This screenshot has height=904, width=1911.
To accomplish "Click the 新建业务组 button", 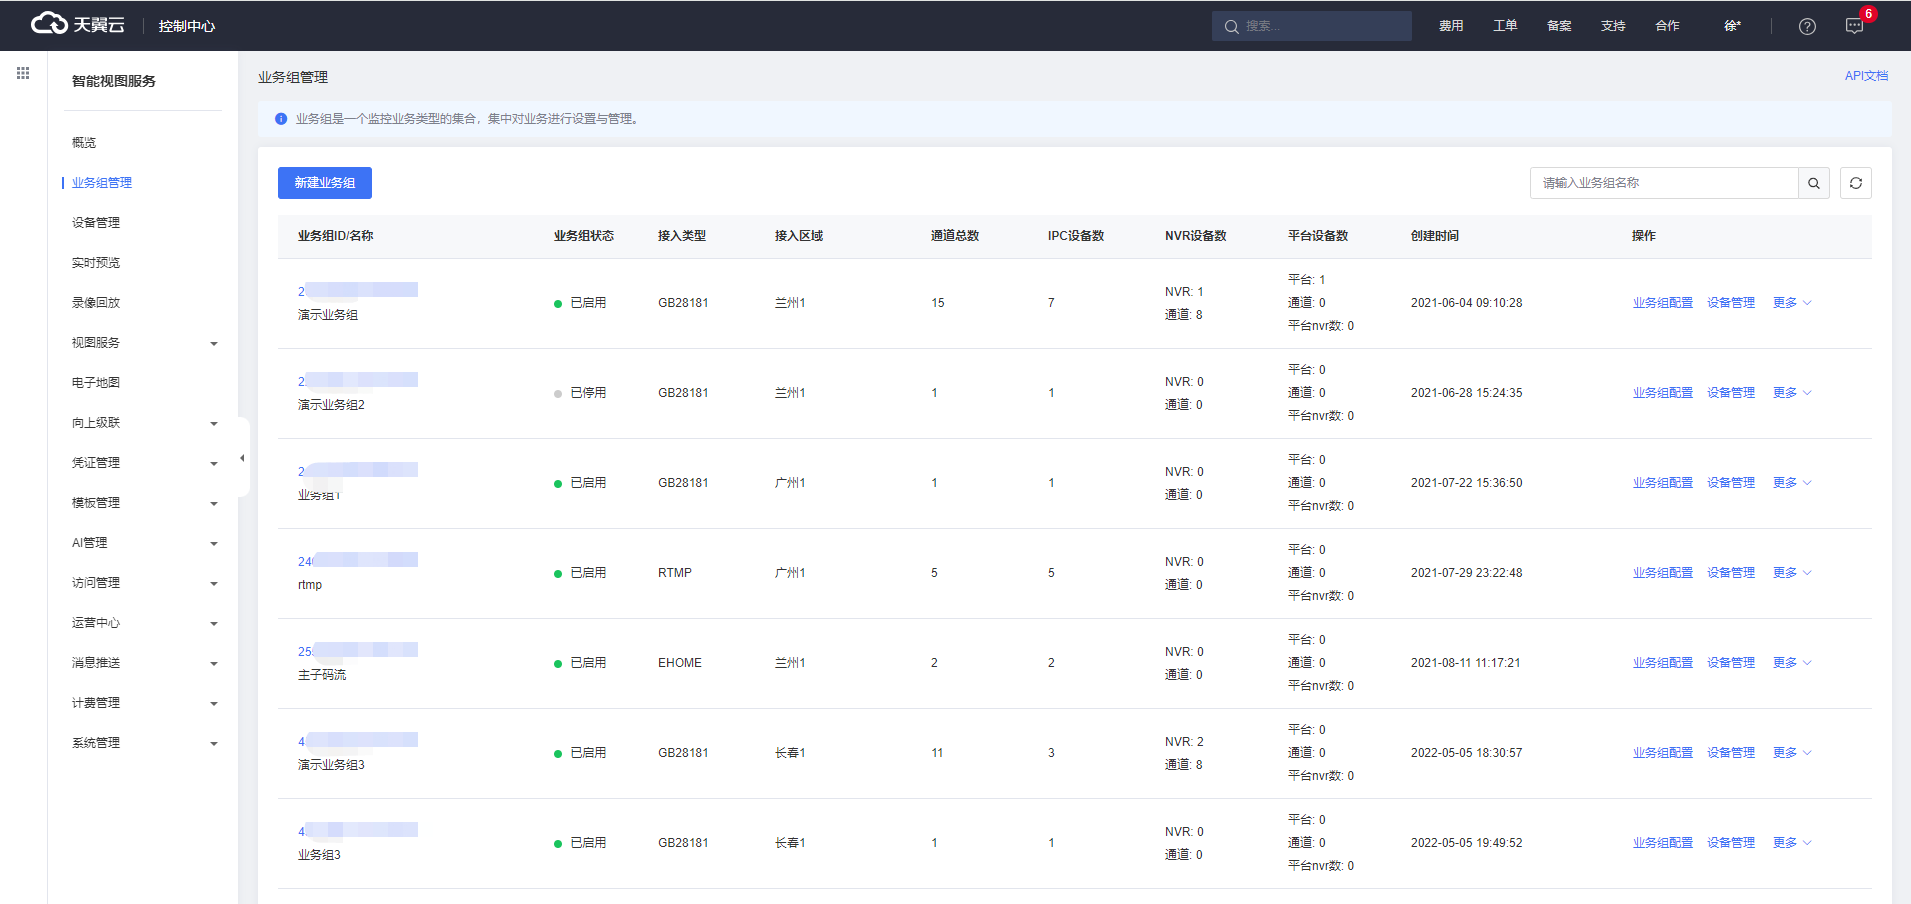I will (325, 183).
